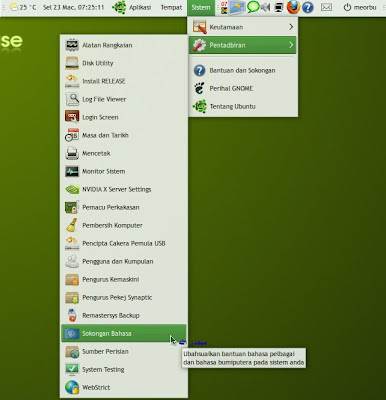The image size is (386, 400).
Task: Open Sumber Perisian software sources icon
Action: click(x=72, y=351)
